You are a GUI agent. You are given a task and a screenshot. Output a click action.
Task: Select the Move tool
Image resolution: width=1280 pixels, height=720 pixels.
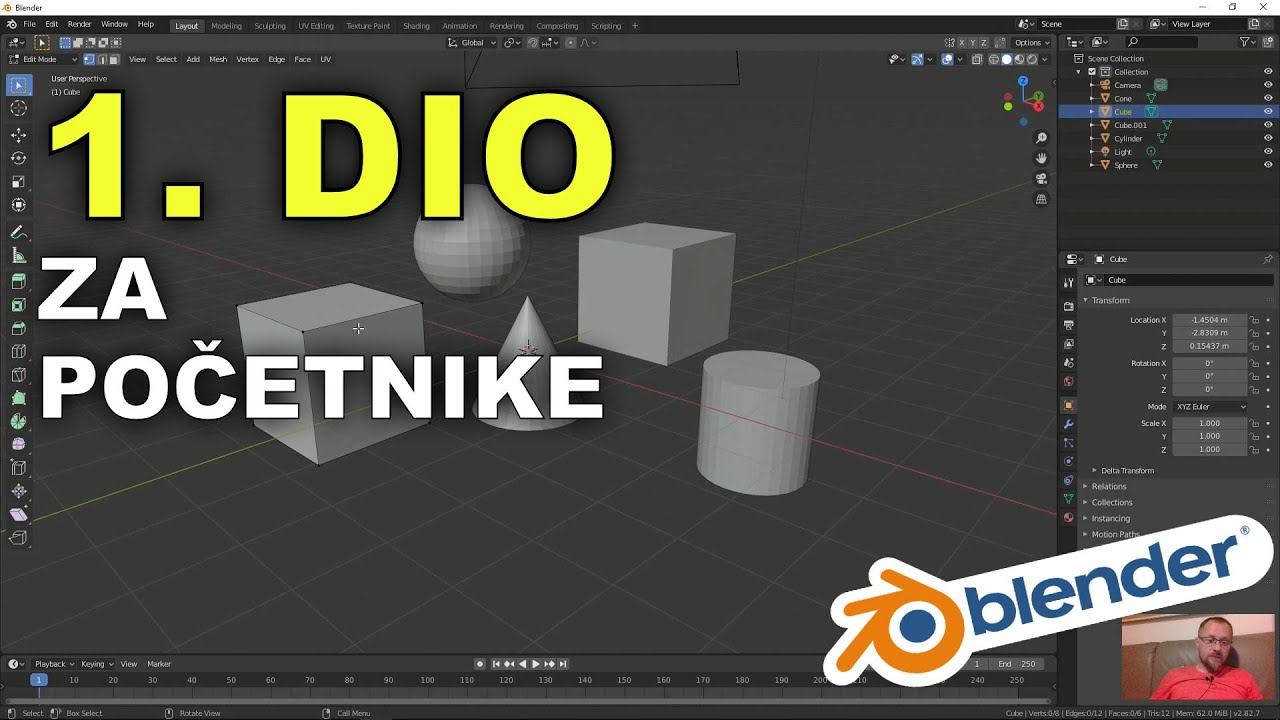[18, 135]
